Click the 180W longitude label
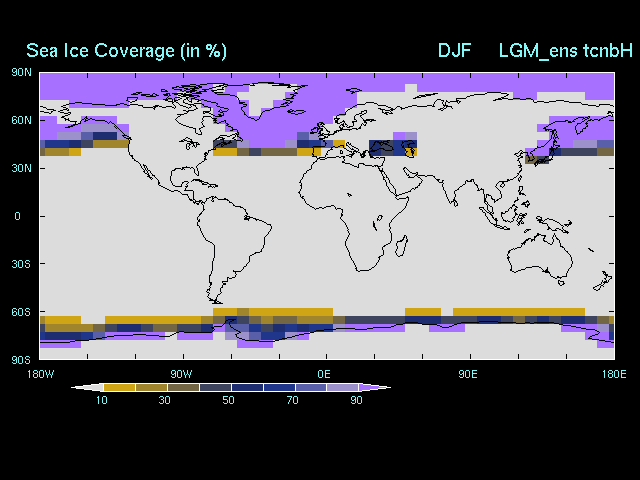Image resolution: width=640 pixels, height=480 pixels. (40, 374)
